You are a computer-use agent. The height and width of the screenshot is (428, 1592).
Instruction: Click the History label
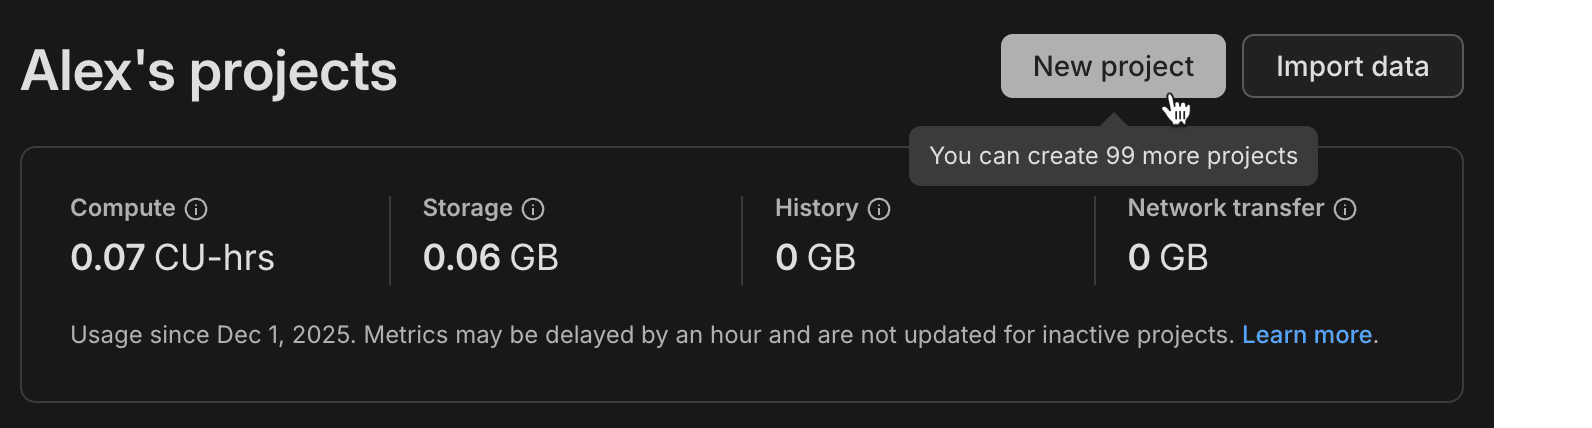816,208
